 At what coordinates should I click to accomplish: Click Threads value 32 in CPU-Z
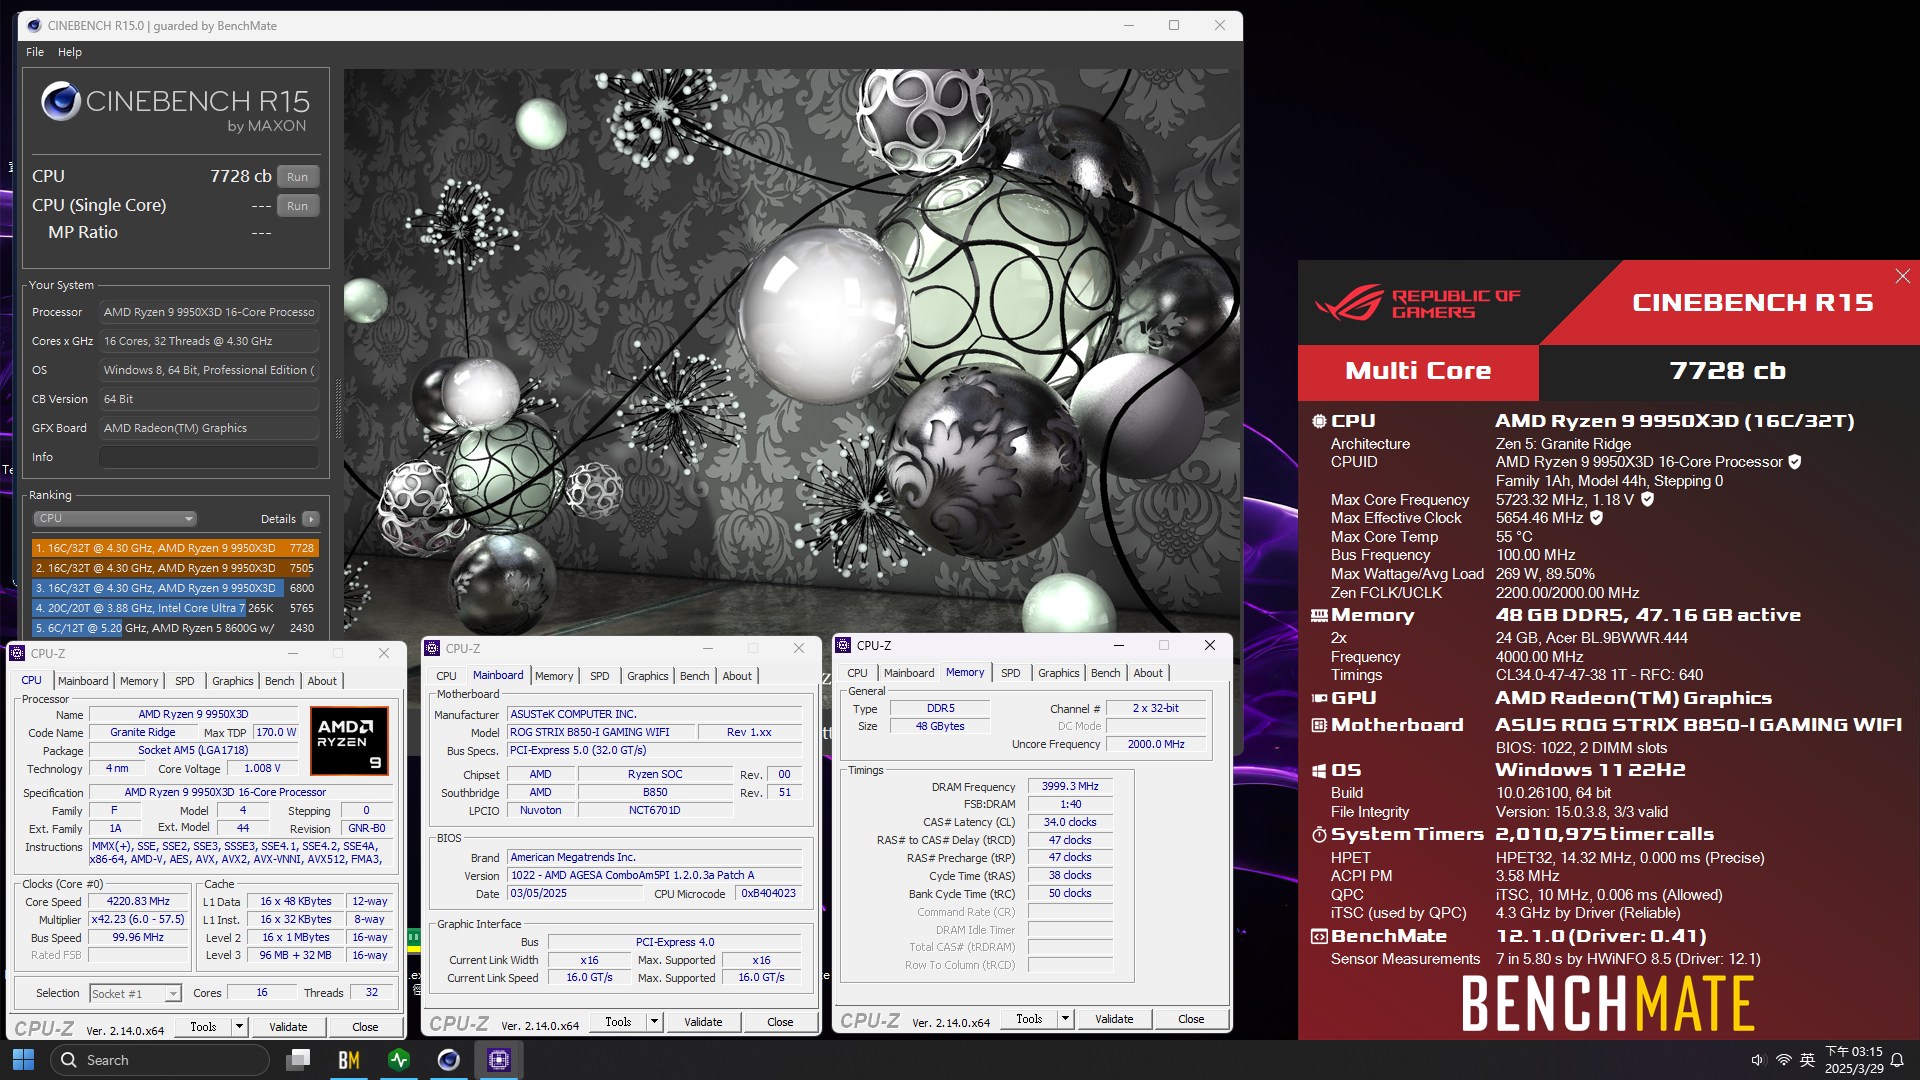pyautogui.click(x=371, y=993)
